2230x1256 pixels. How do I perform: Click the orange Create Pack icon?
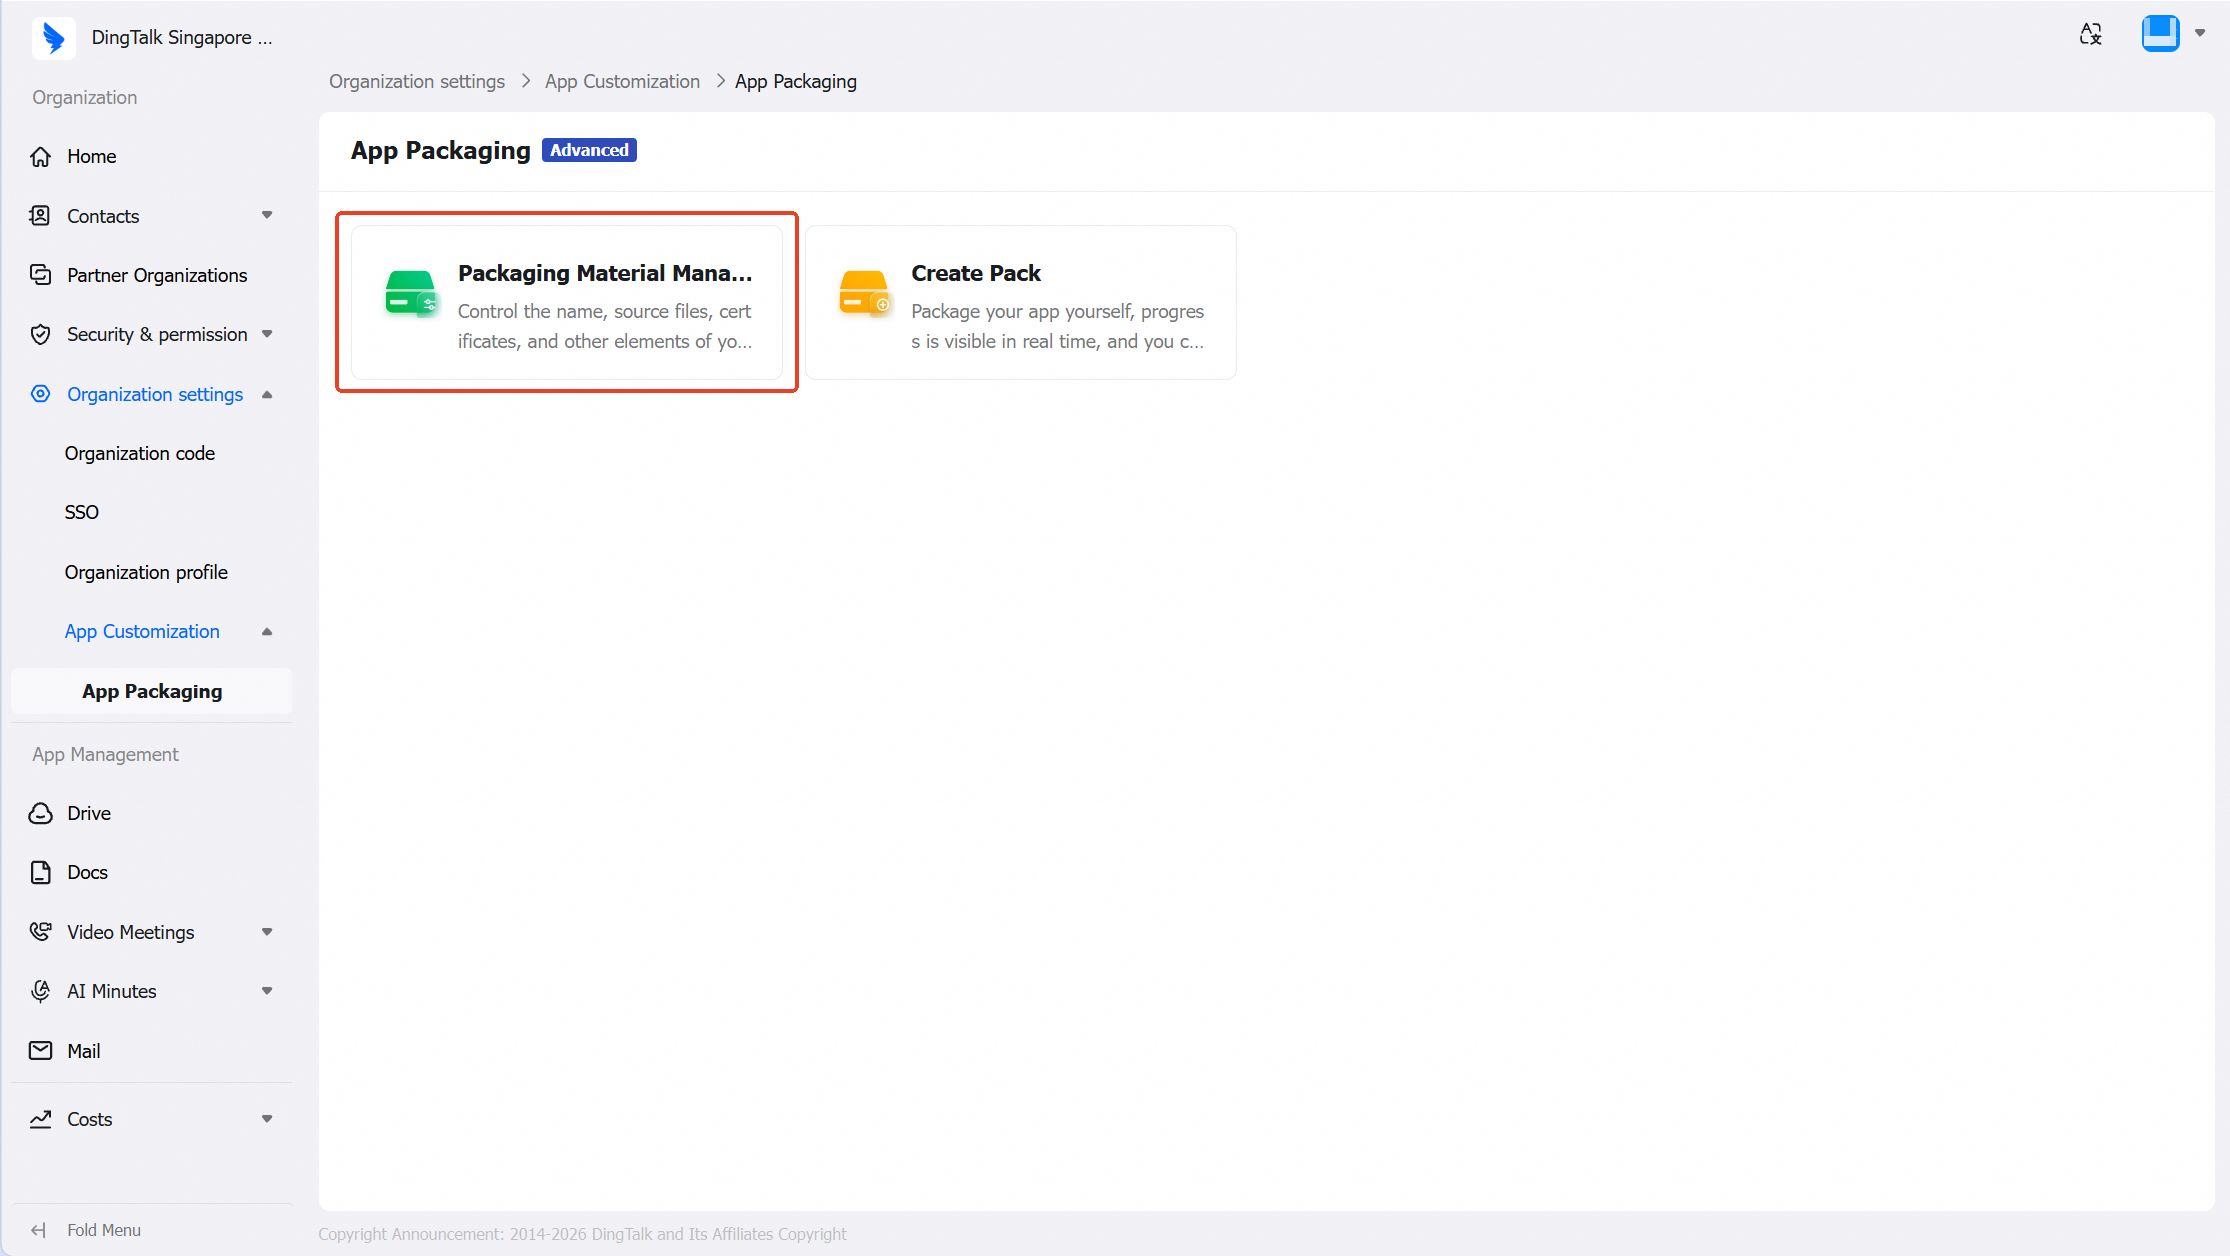tap(865, 294)
